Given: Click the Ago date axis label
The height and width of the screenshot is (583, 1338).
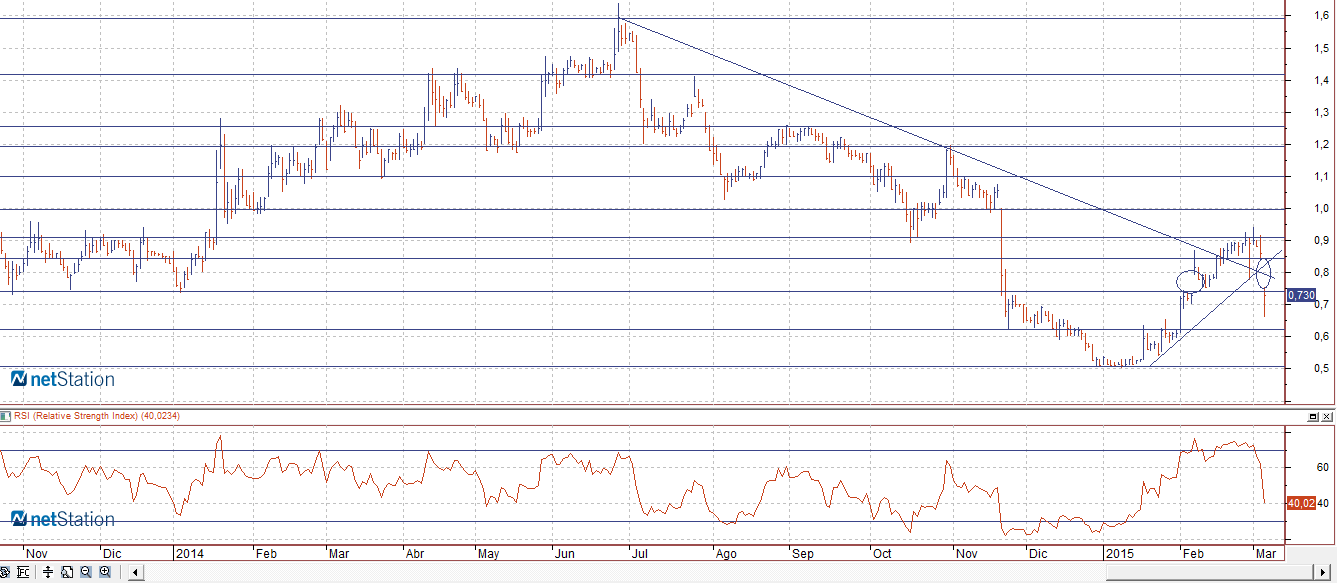Looking at the screenshot, I should pos(727,552).
